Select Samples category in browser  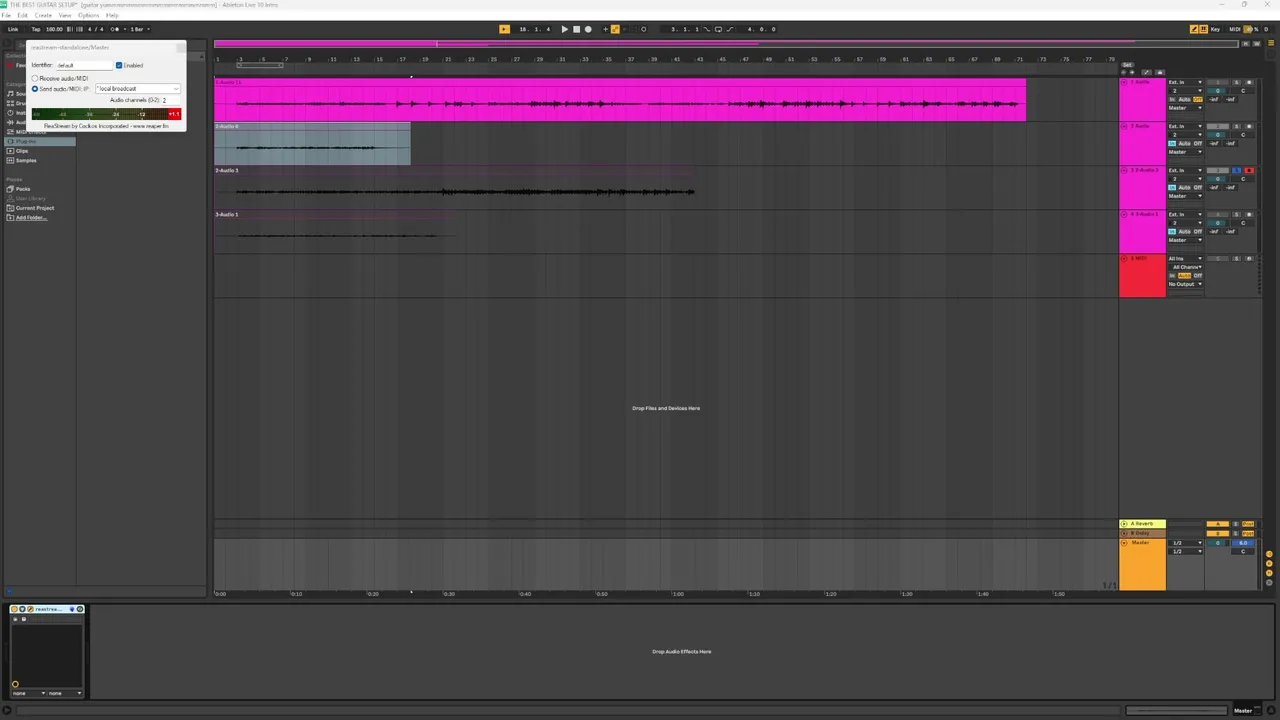pyautogui.click(x=26, y=160)
